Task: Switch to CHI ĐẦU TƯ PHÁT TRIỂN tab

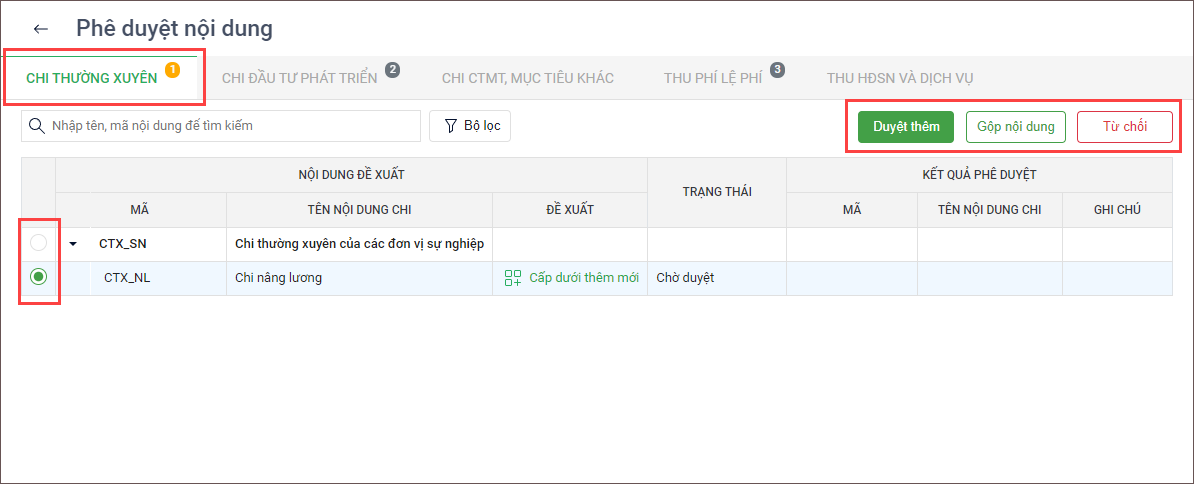Action: [299, 78]
